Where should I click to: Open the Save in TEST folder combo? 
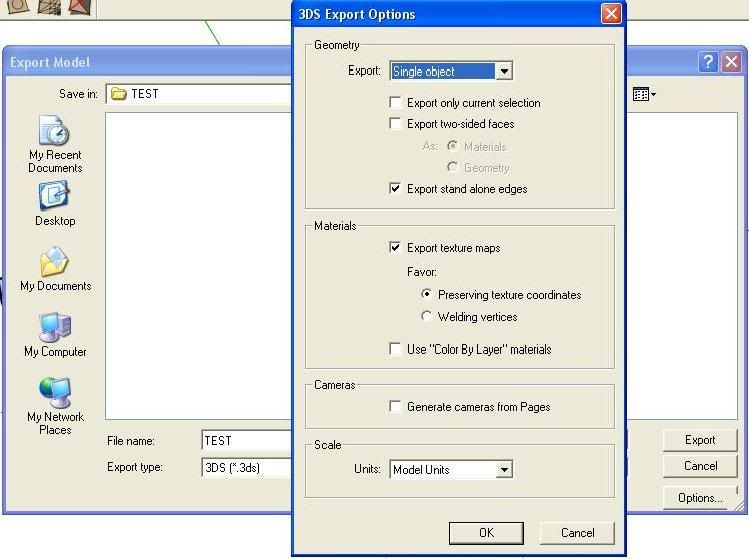point(199,94)
